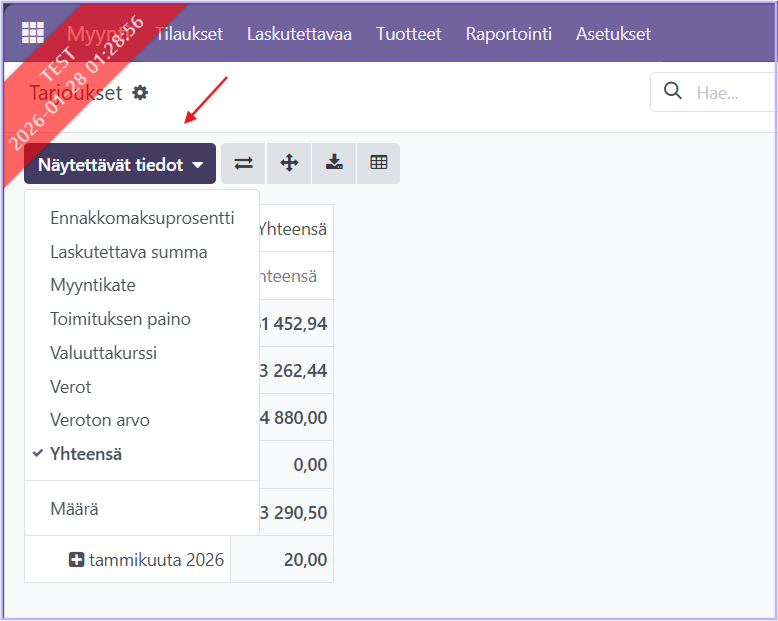Click the flip axis arrows icon
Viewport: 778px width, 621px height.
pyautogui.click(x=243, y=163)
